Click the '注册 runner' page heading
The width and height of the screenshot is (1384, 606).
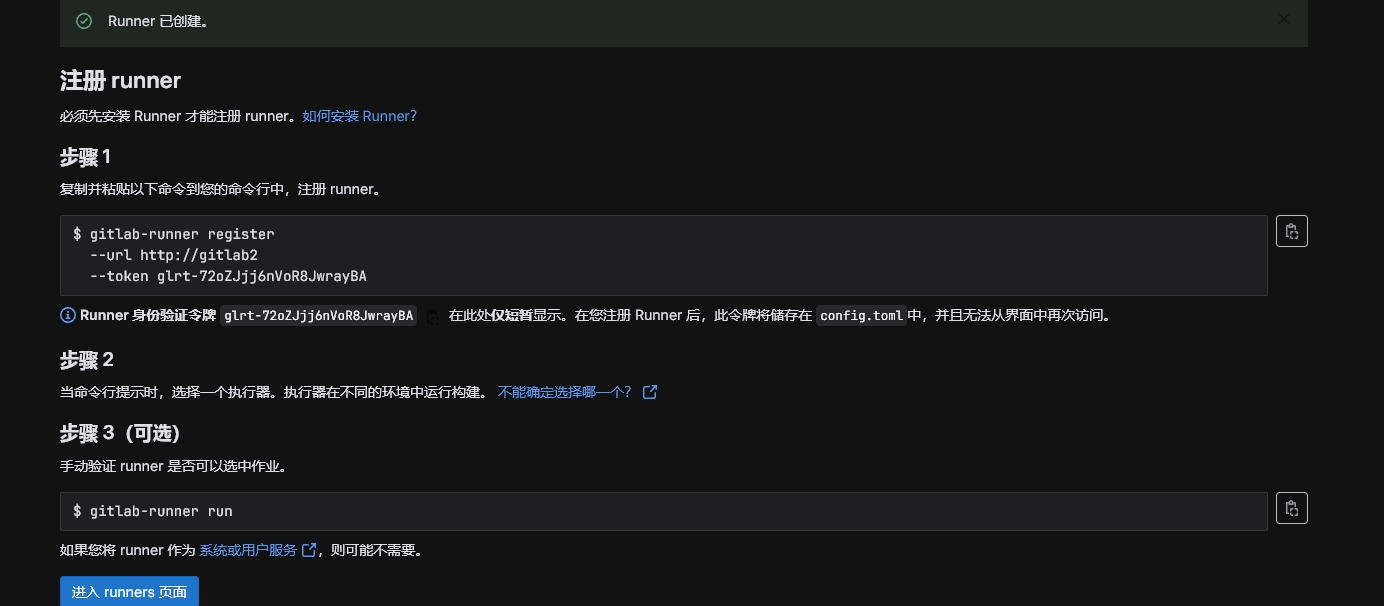pos(120,80)
